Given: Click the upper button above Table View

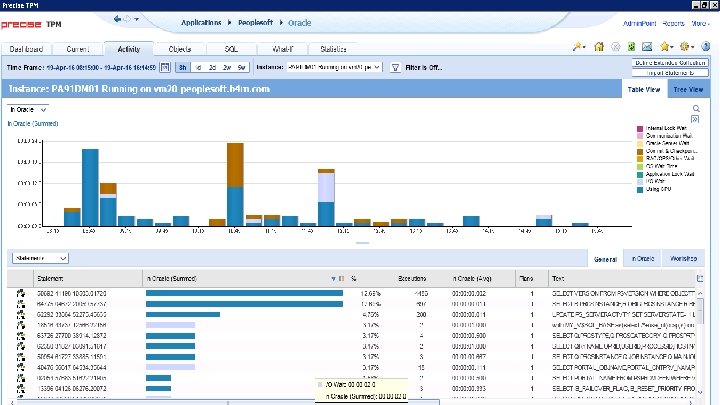Looking at the screenshot, I should [x=670, y=62].
